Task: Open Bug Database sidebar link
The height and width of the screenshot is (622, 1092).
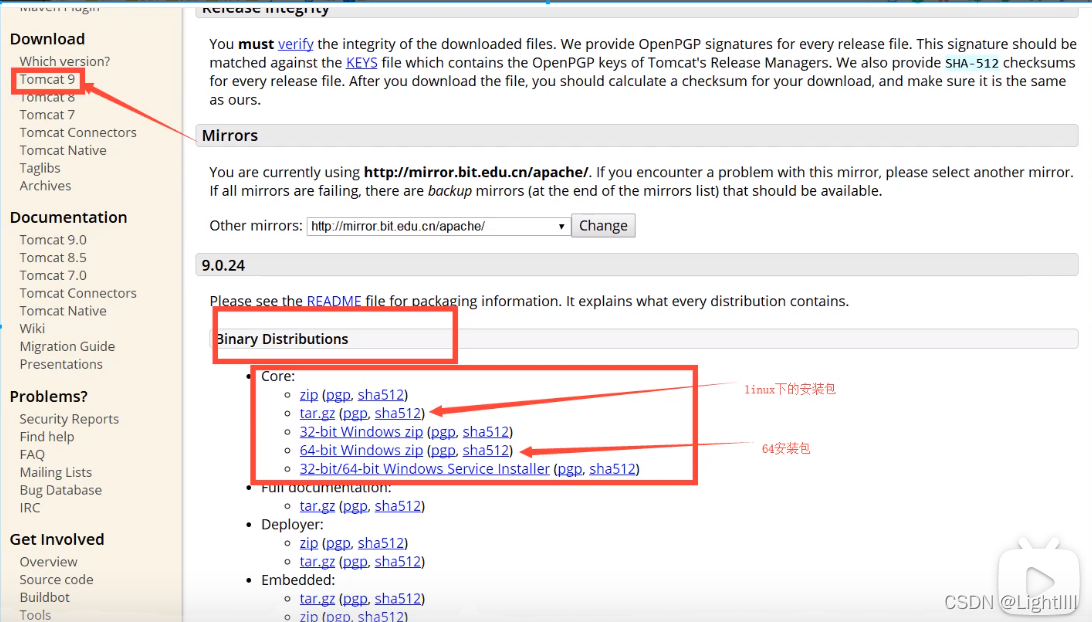Action: tap(61, 490)
